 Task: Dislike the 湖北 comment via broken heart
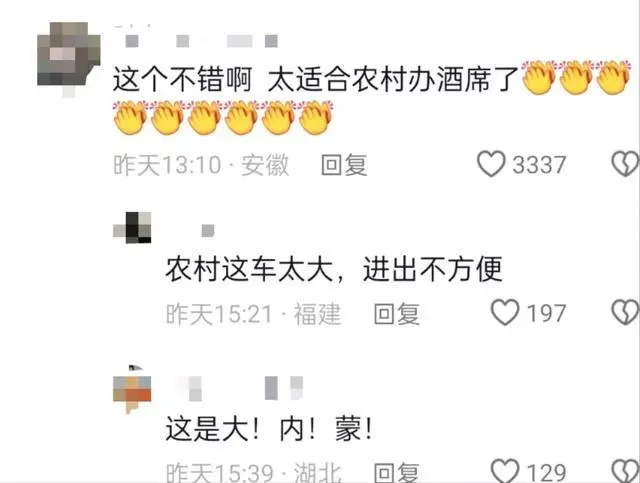click(625, 471)
